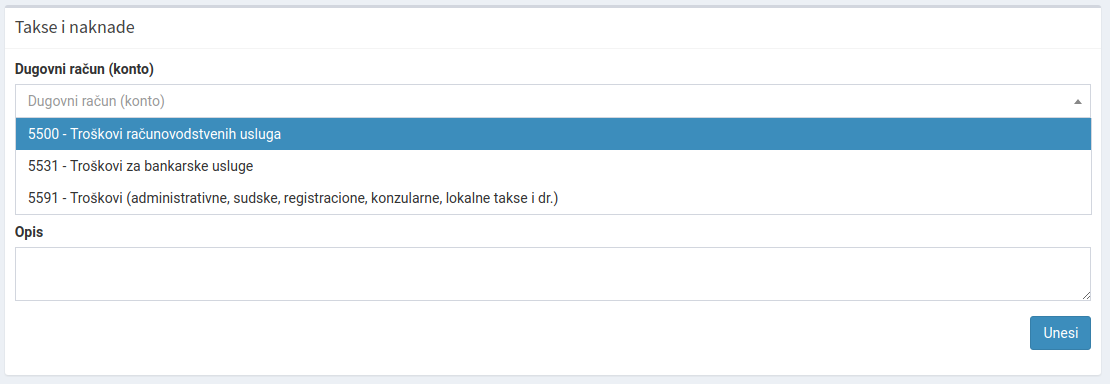
Task: Click the grey Dugovni račun placeholder text
Action: pyautogui.click(x=96, y=101)
